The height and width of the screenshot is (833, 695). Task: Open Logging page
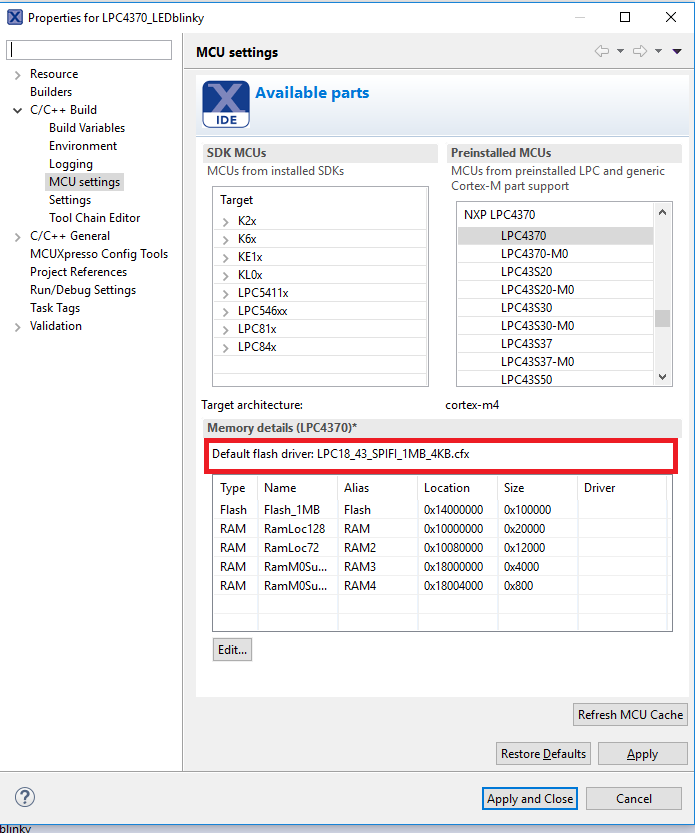pyautogui.click(x=71, y=164)
